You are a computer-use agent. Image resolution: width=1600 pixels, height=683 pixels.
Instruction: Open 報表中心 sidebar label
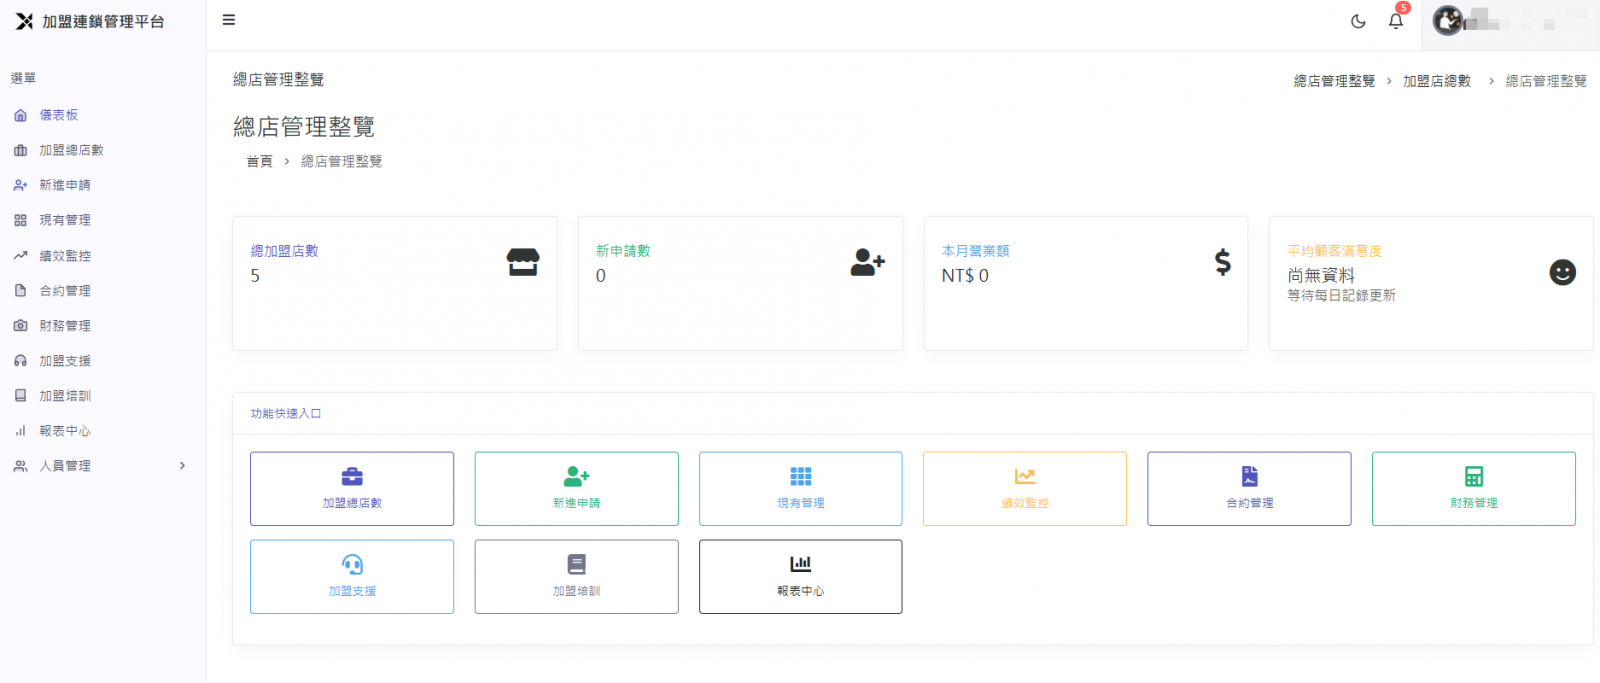pyautogui.click(x=65, y=431)
